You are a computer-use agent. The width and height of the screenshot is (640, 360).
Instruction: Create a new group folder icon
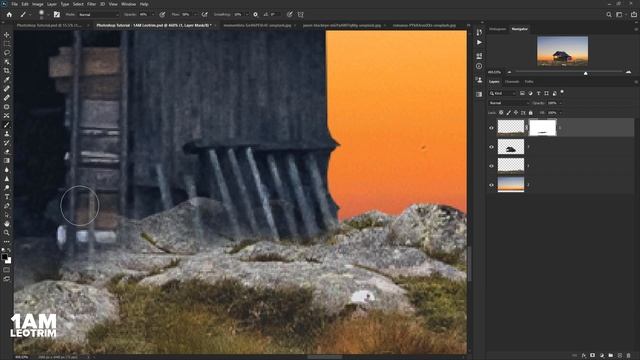(611, 356)
